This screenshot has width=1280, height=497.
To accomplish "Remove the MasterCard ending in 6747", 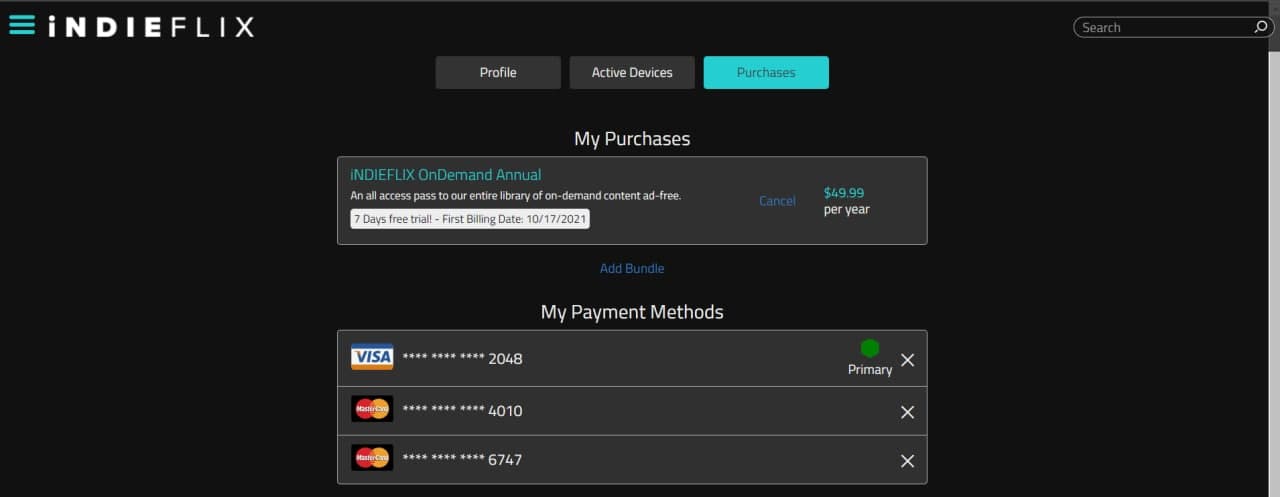I will (x=907, y=461).
